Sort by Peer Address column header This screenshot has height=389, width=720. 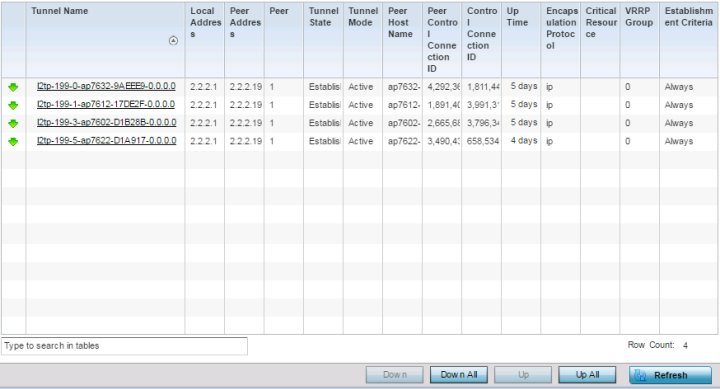[x=244, y=40]
